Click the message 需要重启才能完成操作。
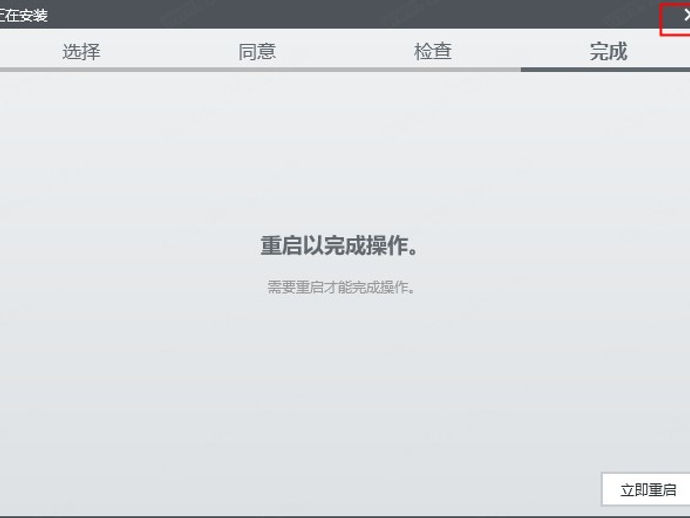 tap(341, 287)
